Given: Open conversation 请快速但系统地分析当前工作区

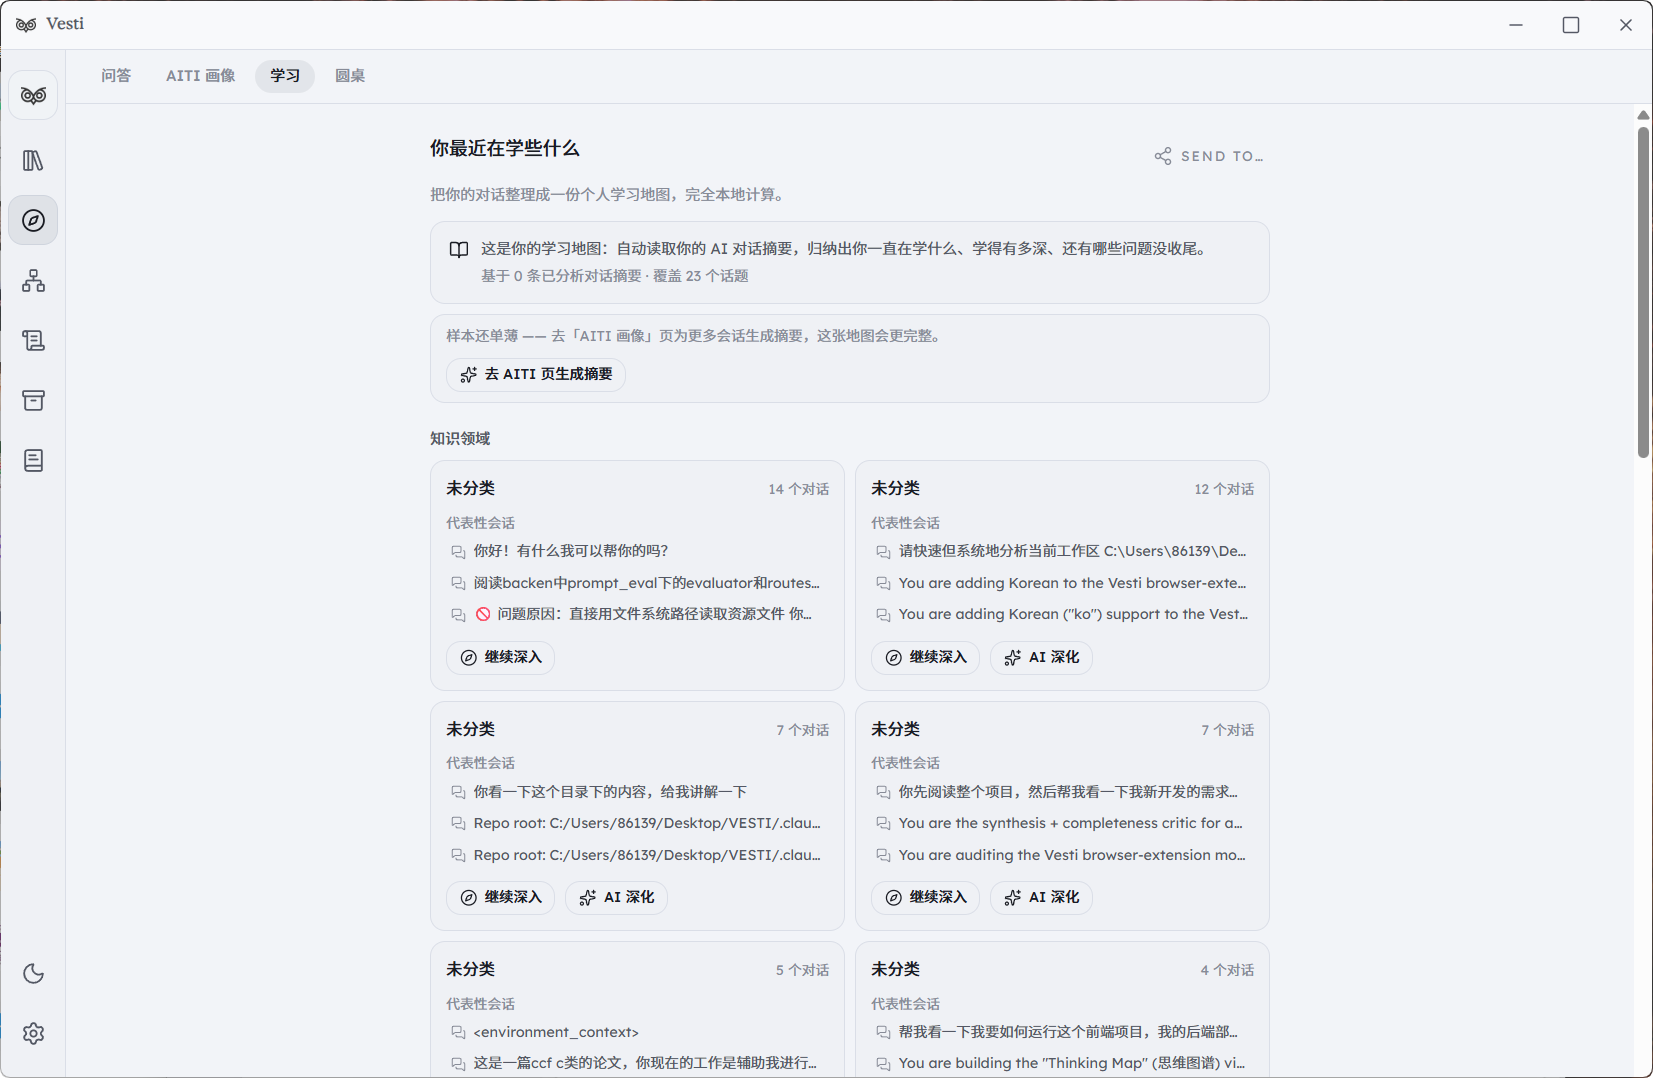Looking at the screenshot, I should point(1062,551).
